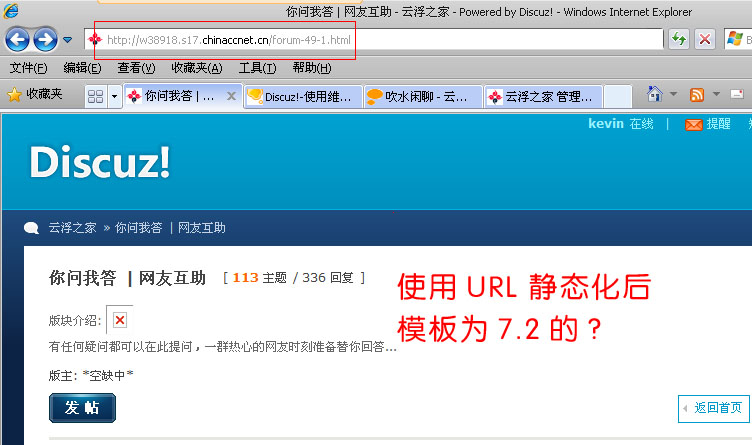Screen dimensions: 752x445
Task: Click the search provider icon beside address bar
Action: tap(735, 39)
